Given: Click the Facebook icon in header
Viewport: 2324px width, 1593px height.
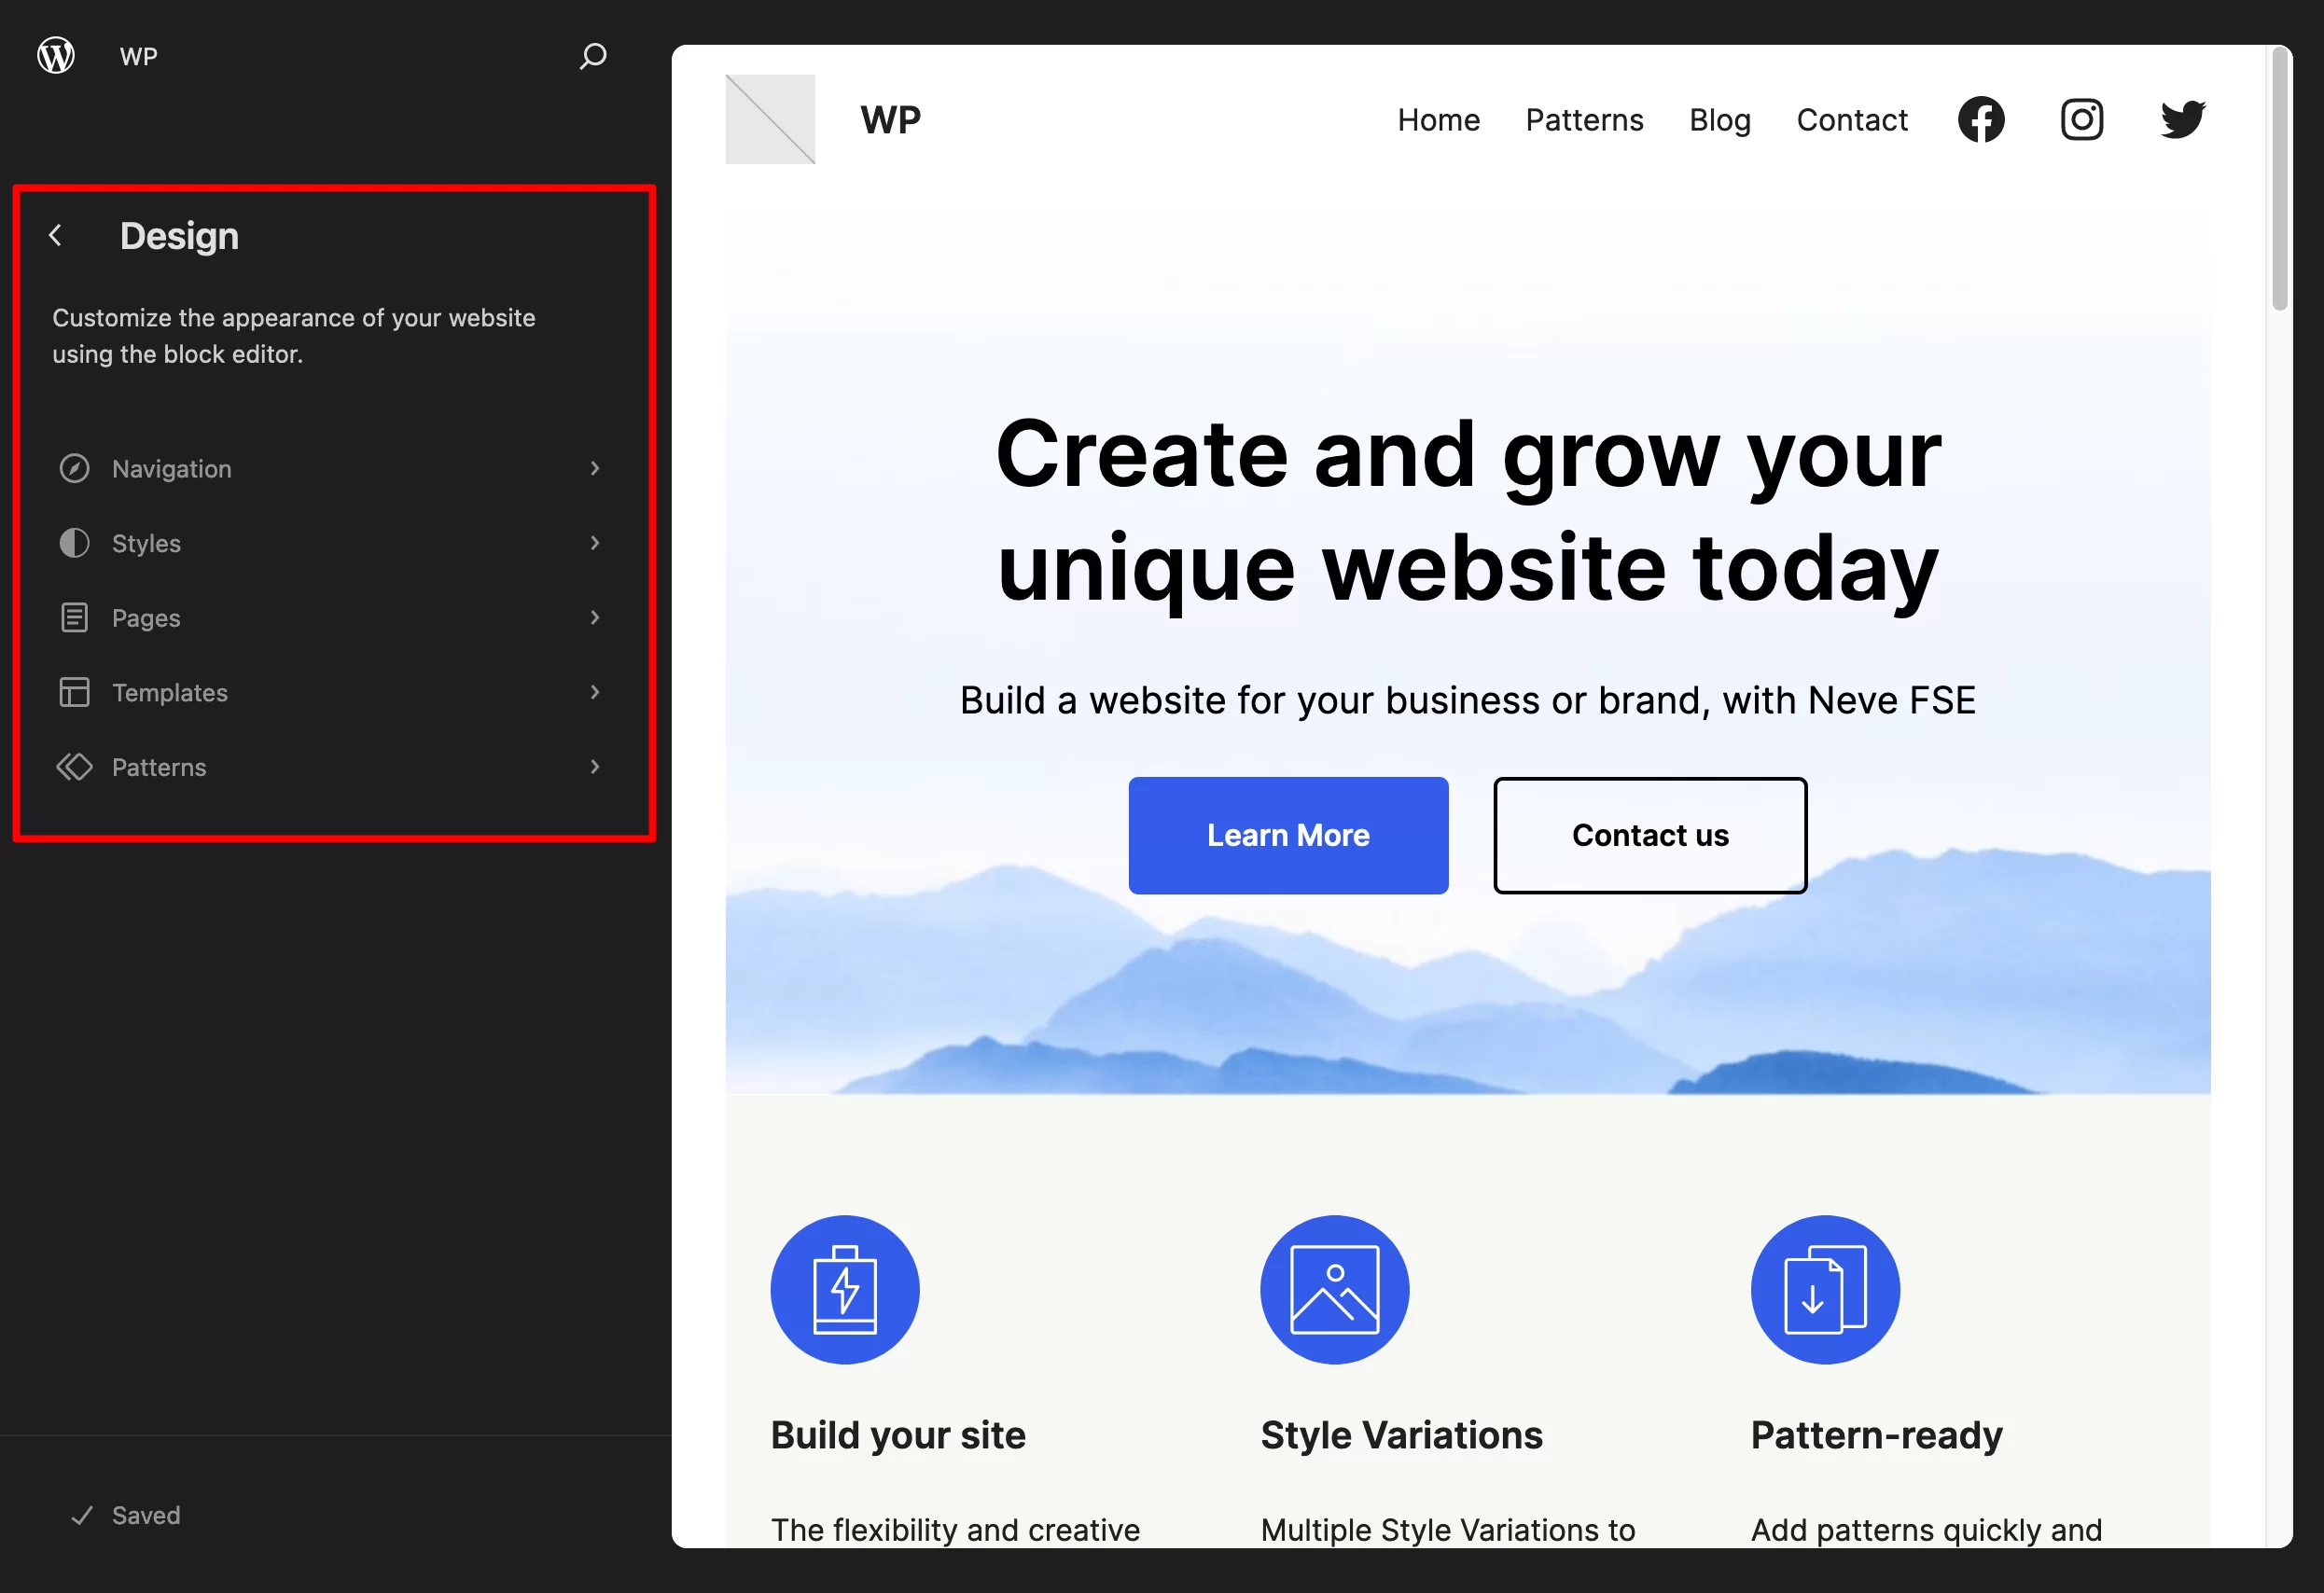Looking at the screenshot, I should click(1982, 118).
